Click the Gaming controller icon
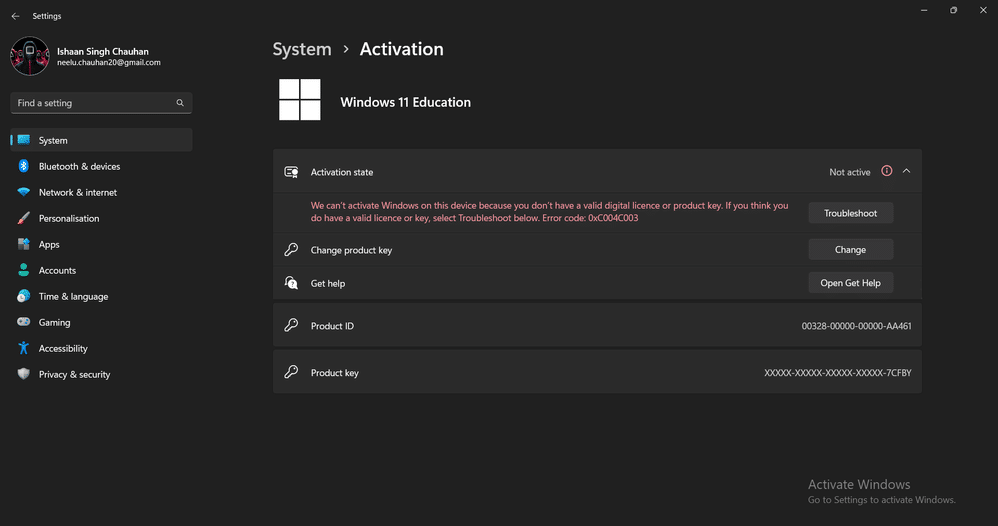This screenshot has width=998, height=526. point(24,322)
